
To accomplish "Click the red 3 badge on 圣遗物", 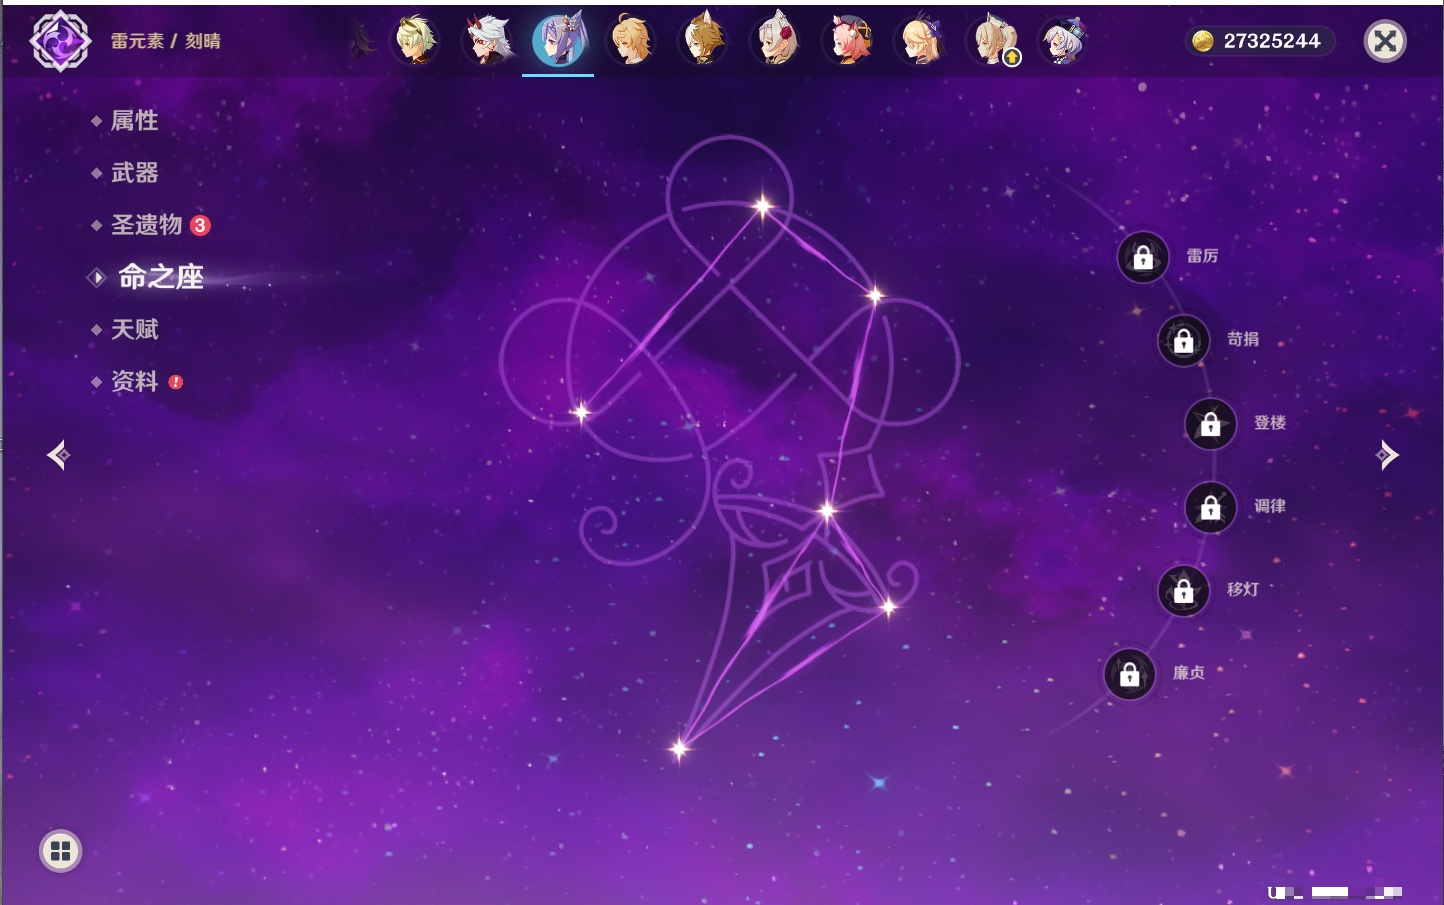I will pos(200,225).
